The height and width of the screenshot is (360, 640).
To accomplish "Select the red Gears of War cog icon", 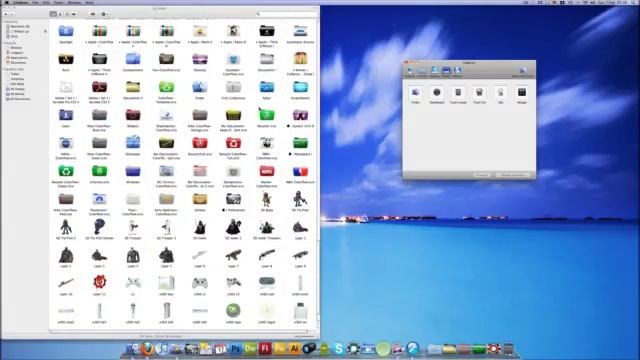I will click(x=99, y=282).
